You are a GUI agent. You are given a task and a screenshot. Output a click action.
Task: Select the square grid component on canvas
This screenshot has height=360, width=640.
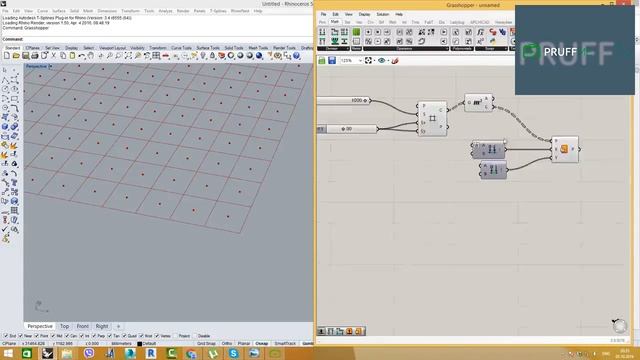[432, 118]
